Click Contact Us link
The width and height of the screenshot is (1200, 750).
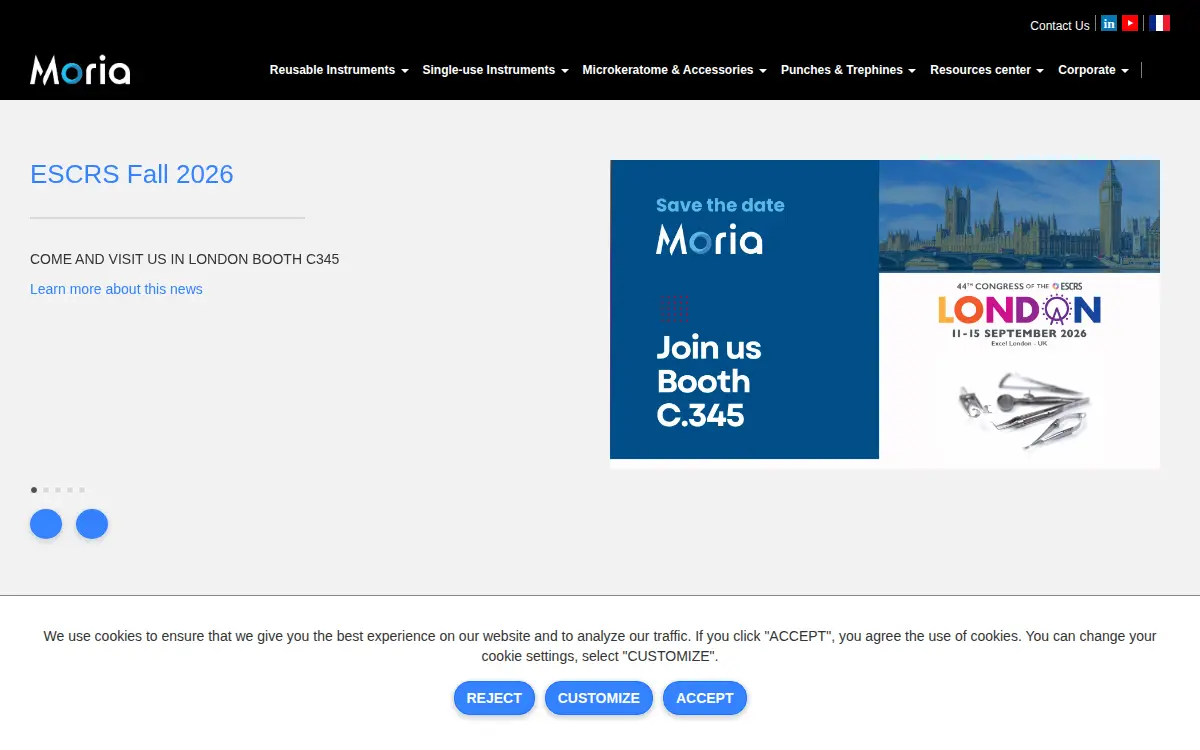(1060, 25)
